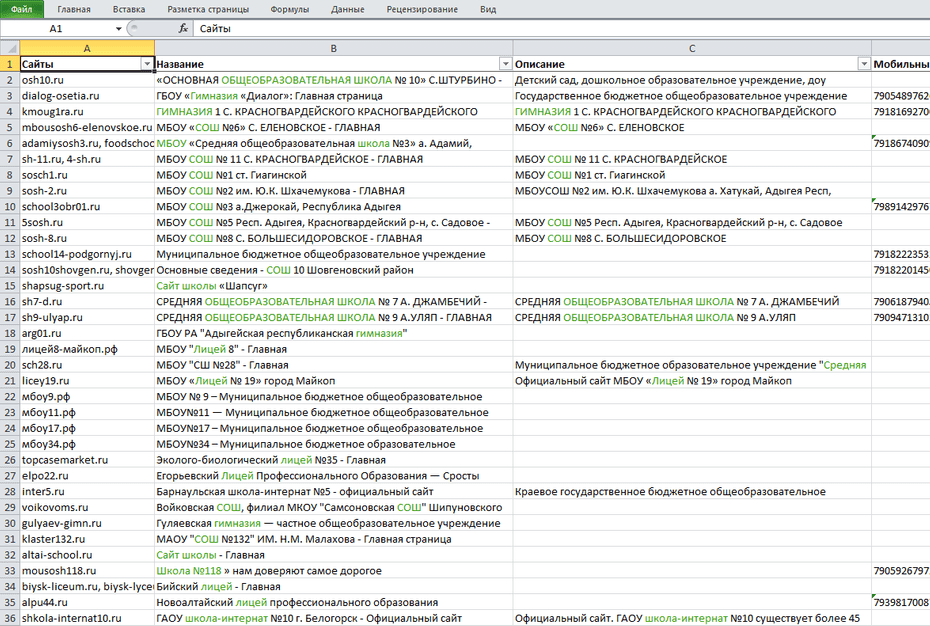Viewport: 930px width, 626px height.
Task: Click the Insert Function fx icon
Action: coord(183,29)
